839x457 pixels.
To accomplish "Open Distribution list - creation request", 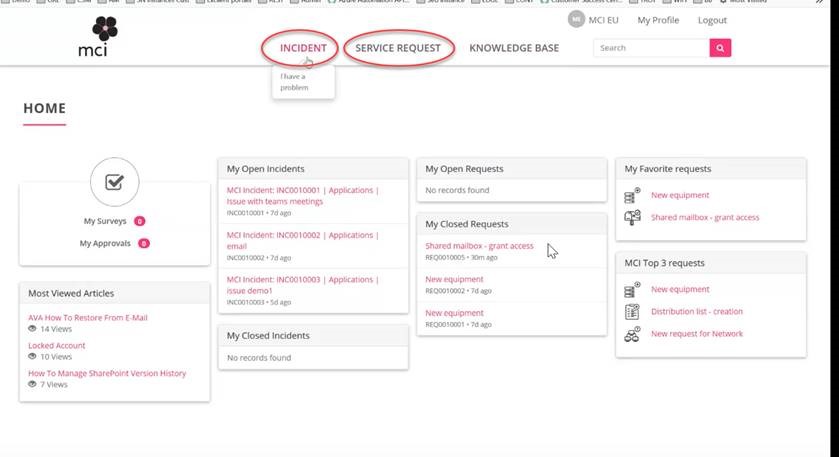I will [x=697, y=311].
